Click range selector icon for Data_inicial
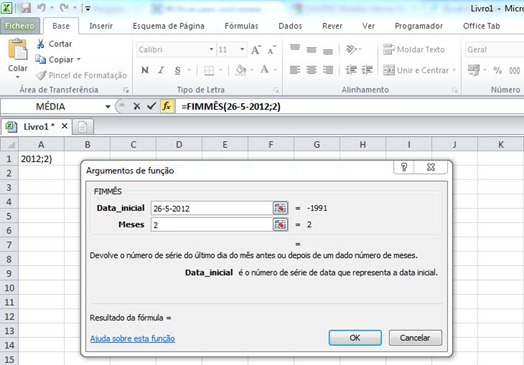This screenshot has height=365, width=524. click(280, 208)
